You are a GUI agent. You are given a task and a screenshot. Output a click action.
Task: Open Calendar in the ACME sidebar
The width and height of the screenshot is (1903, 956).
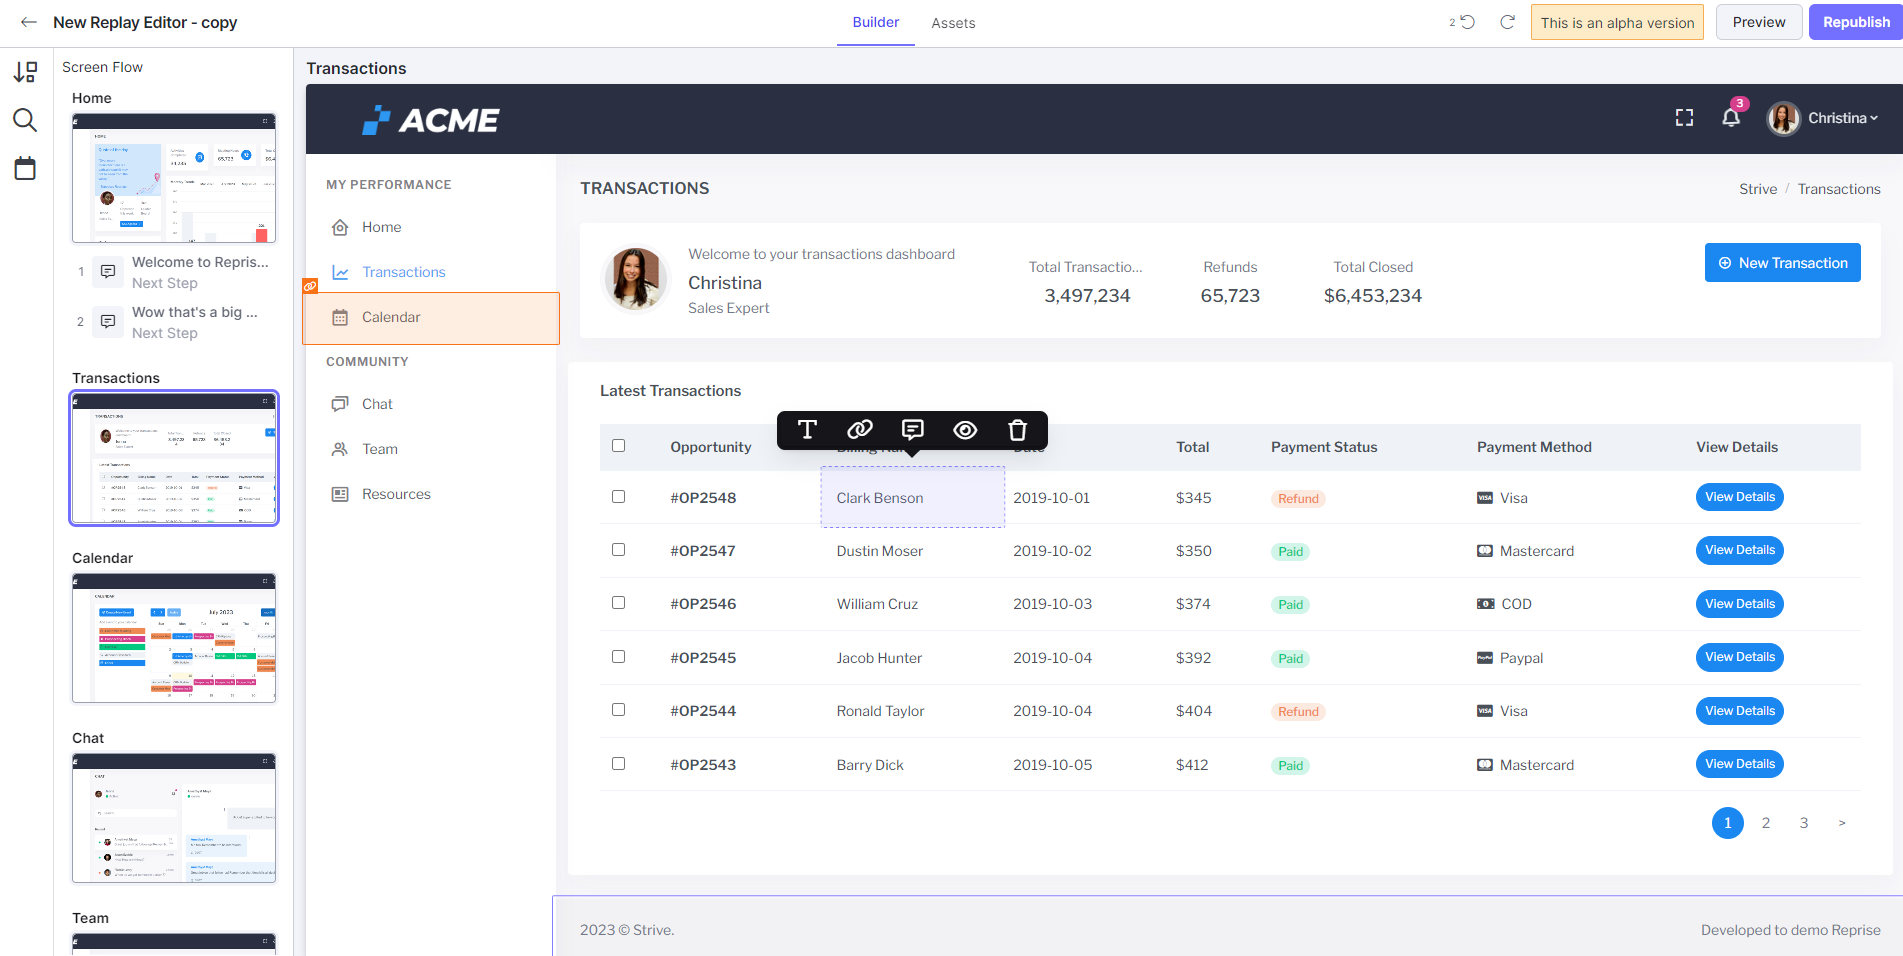pos(431,318)
